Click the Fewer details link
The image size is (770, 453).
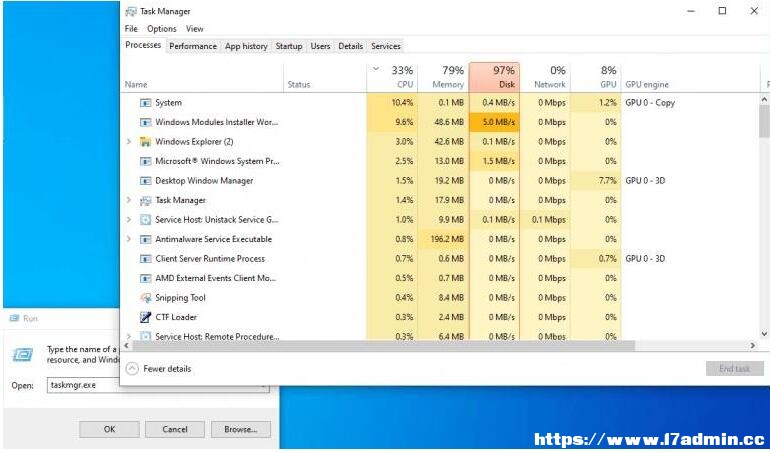tap(167, 368)
